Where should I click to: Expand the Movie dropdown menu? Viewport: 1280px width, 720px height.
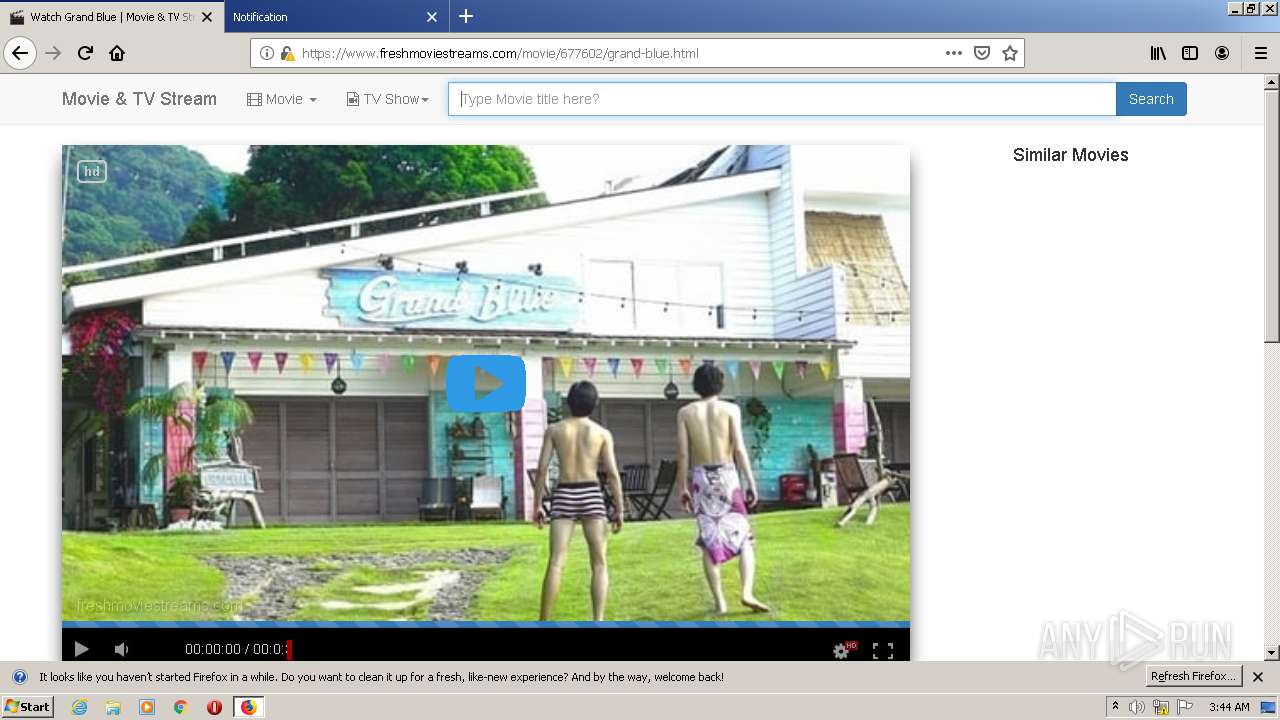tap(282, 99)
